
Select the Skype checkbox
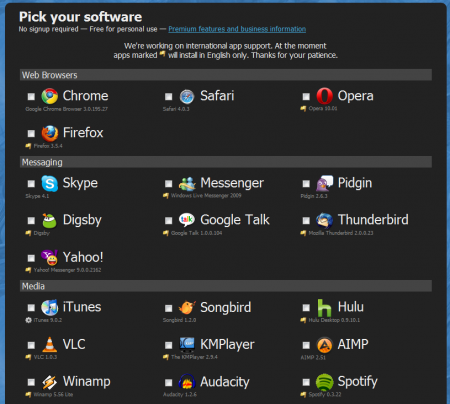pos(31,184)
